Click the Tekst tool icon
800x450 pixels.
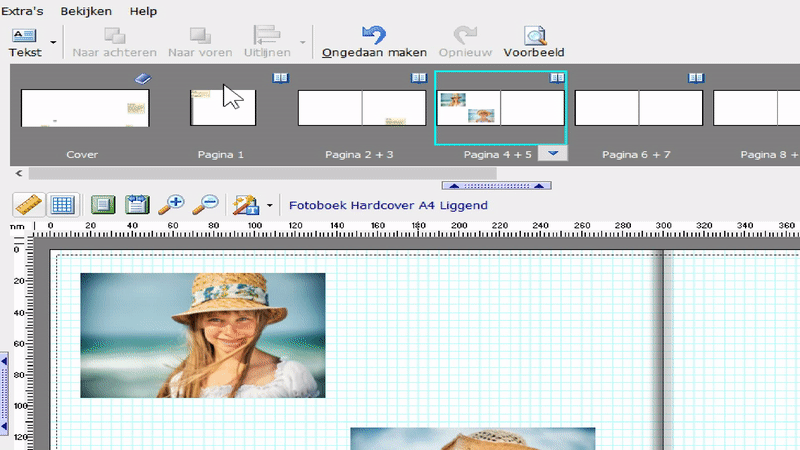click(24, 36)
